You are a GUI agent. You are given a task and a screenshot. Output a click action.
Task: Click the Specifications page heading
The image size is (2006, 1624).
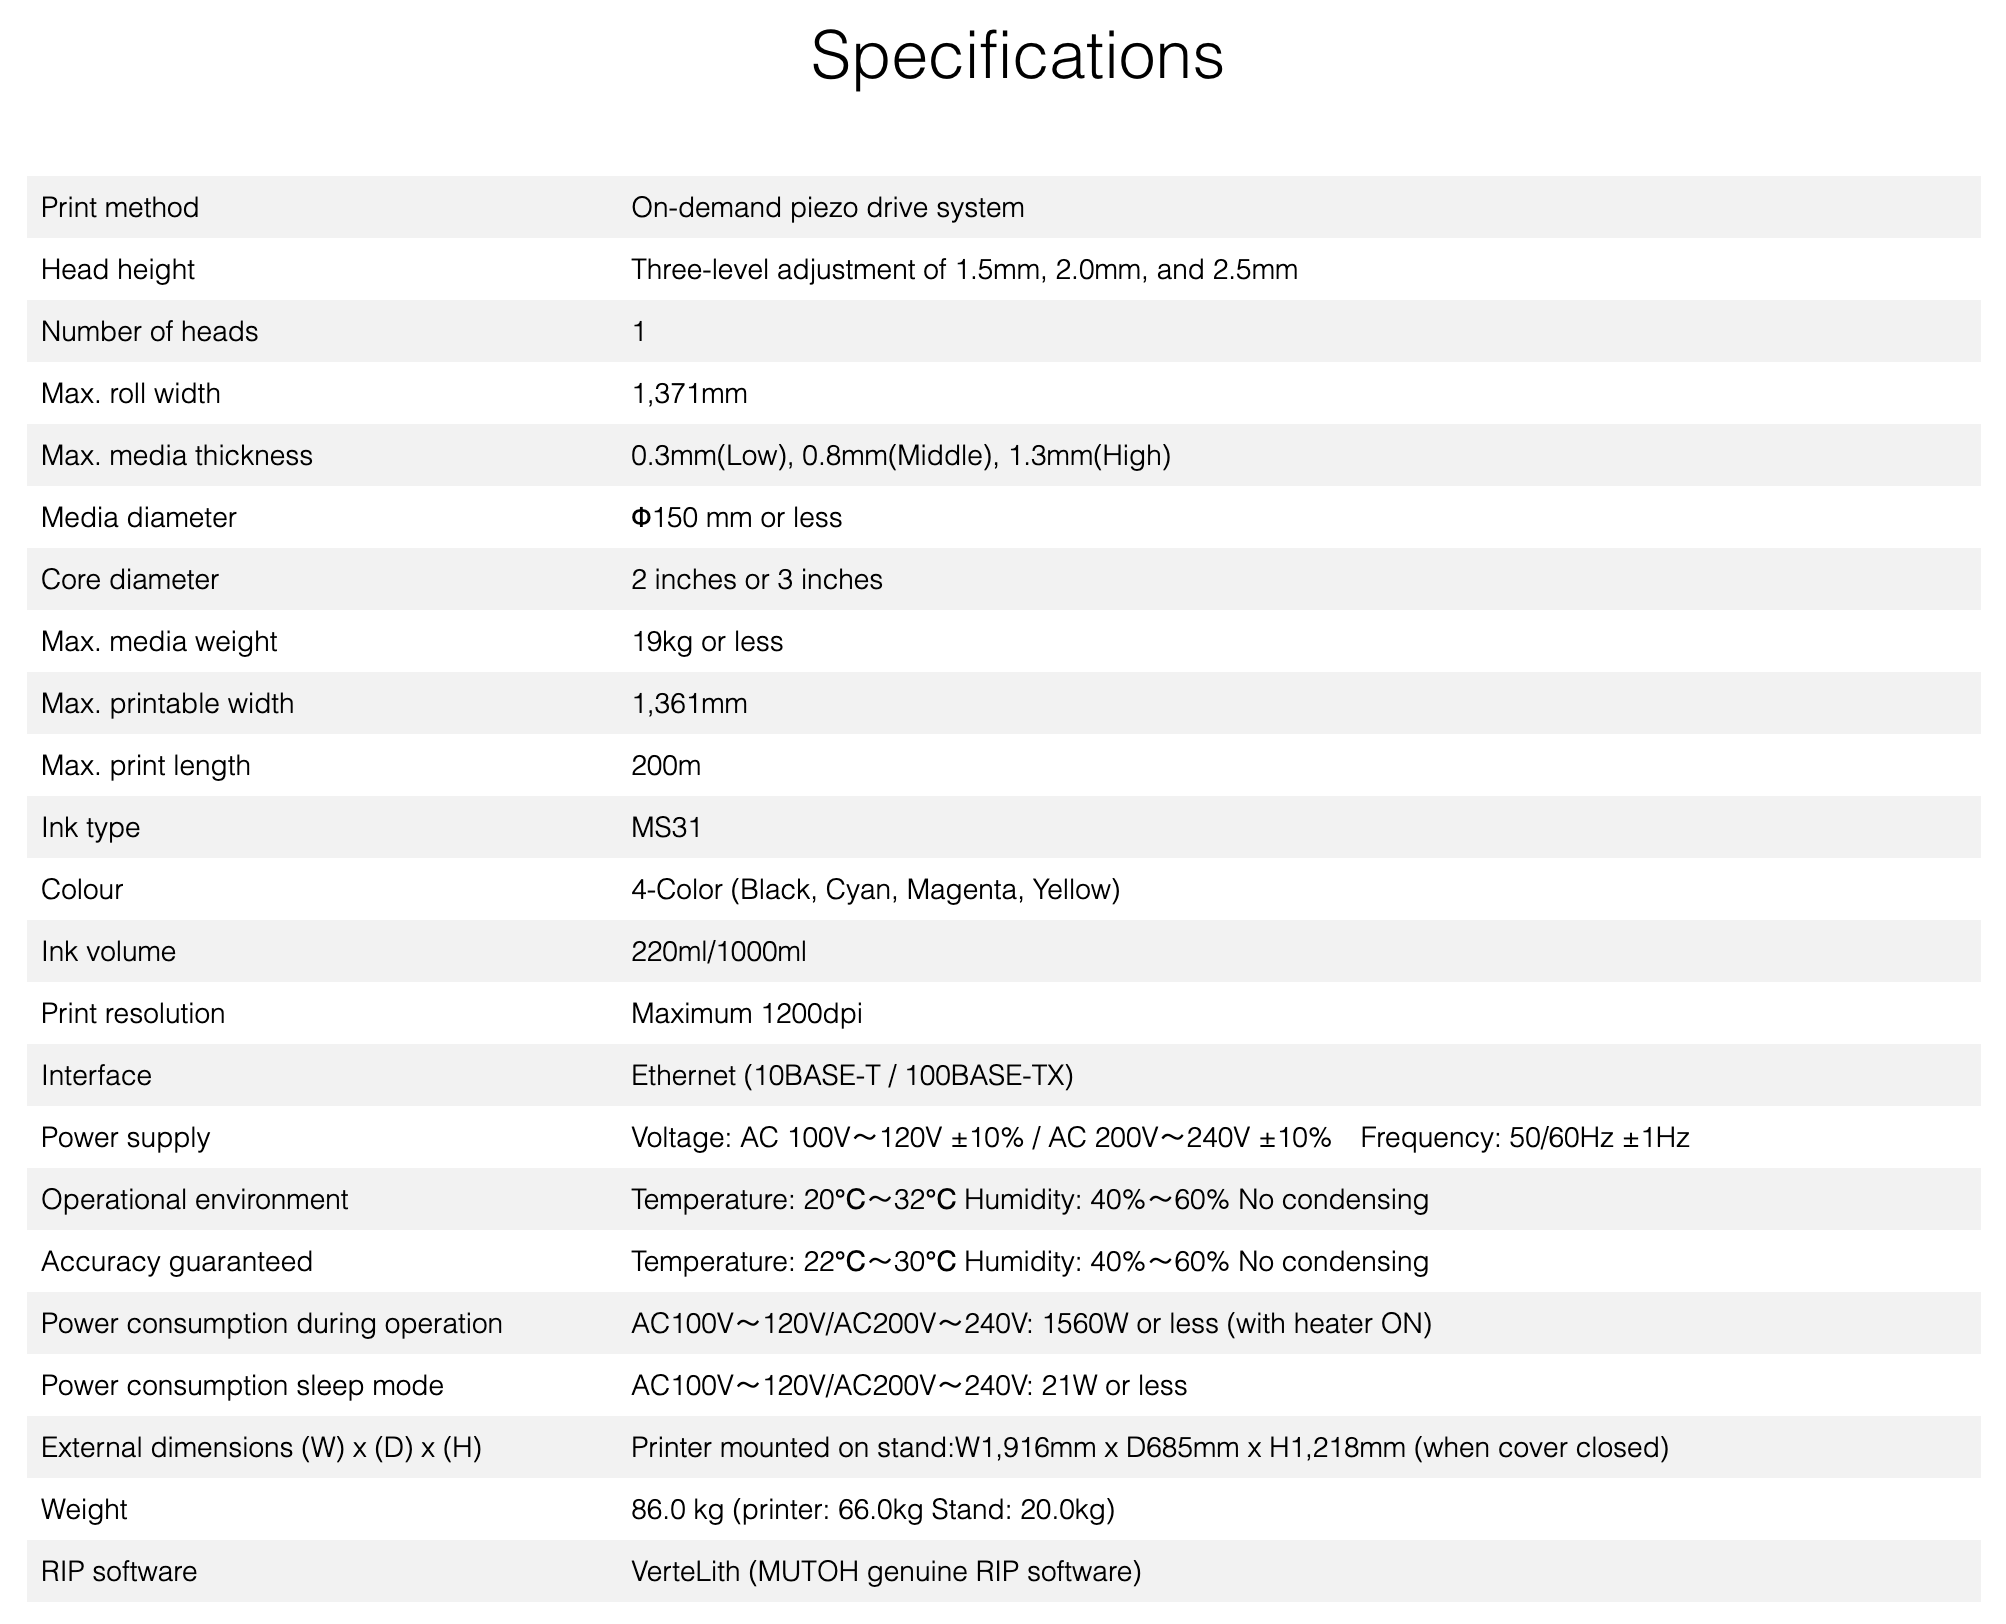(x=1016, y=56)
